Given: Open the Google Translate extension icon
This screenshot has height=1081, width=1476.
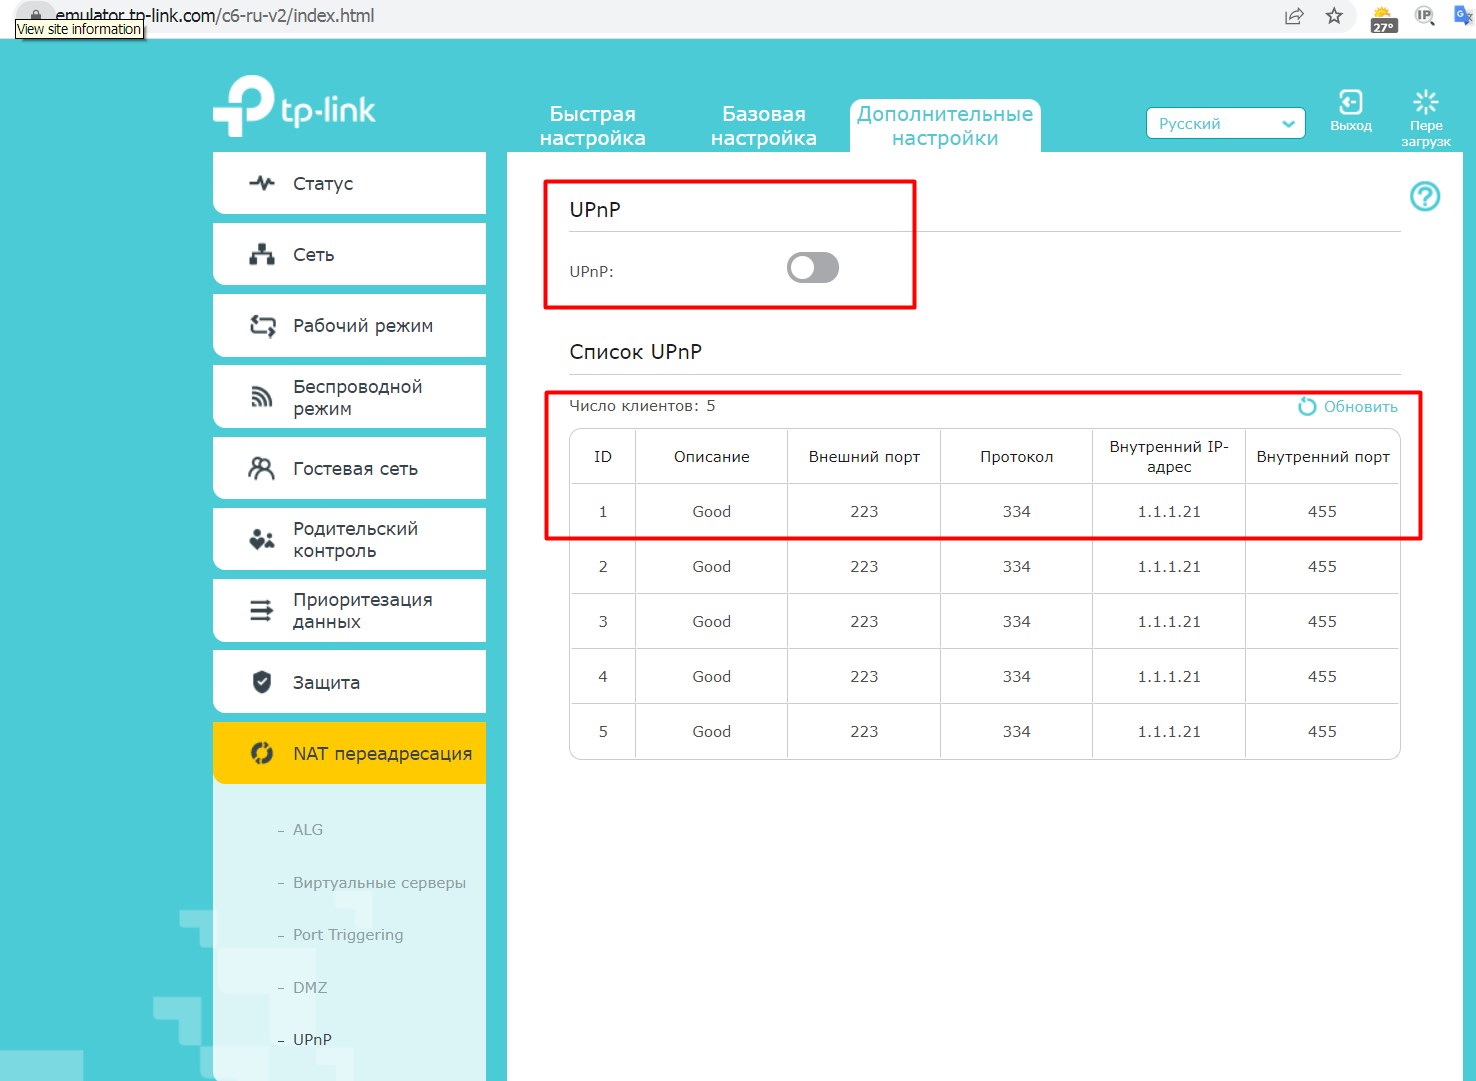Looking at the screenshot, I should [1463, 16].
